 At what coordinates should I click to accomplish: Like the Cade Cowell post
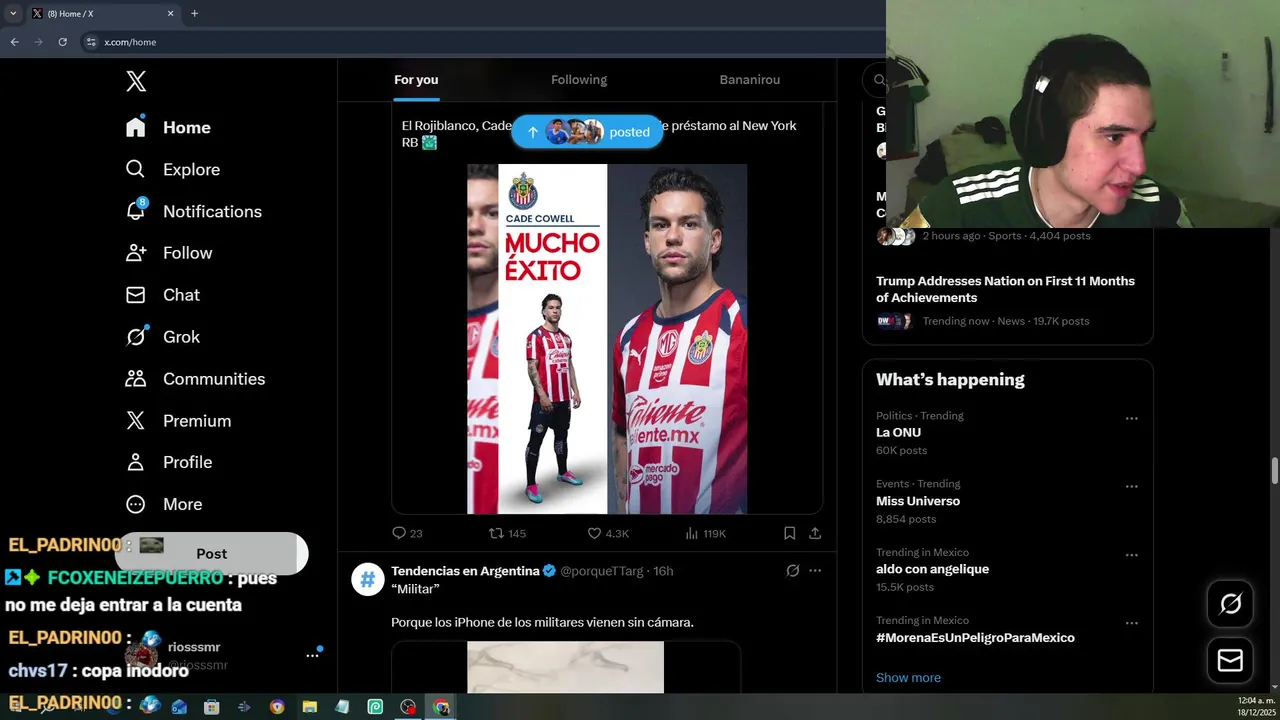point(607,533)
